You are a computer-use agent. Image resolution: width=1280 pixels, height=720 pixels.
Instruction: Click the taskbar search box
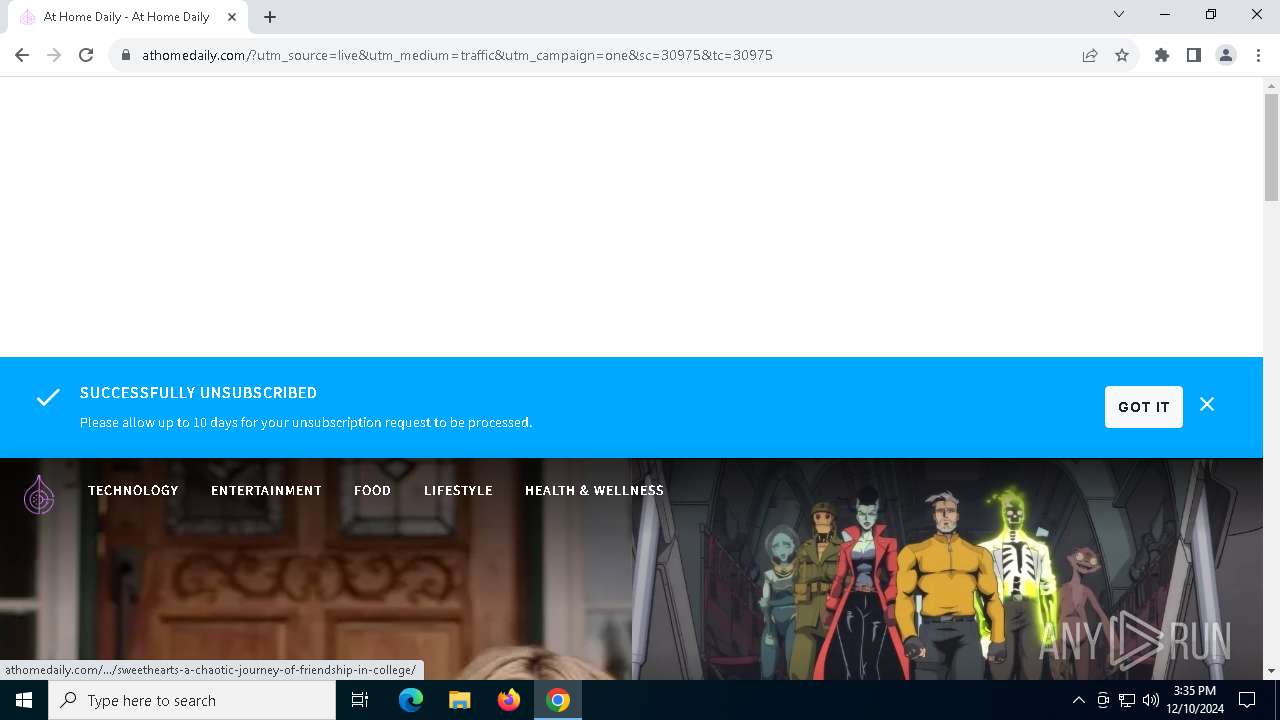(192, 700)
